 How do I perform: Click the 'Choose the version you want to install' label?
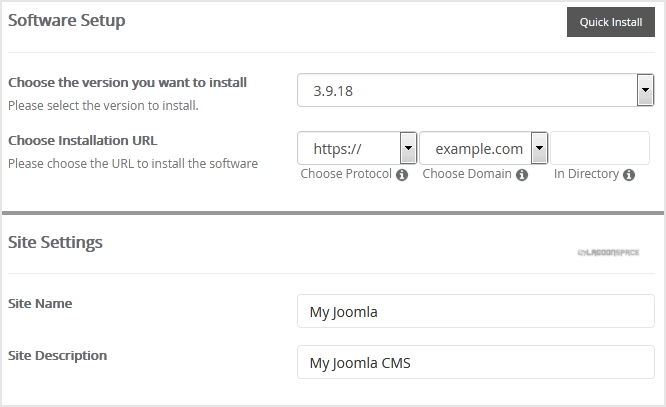(127, 83)
